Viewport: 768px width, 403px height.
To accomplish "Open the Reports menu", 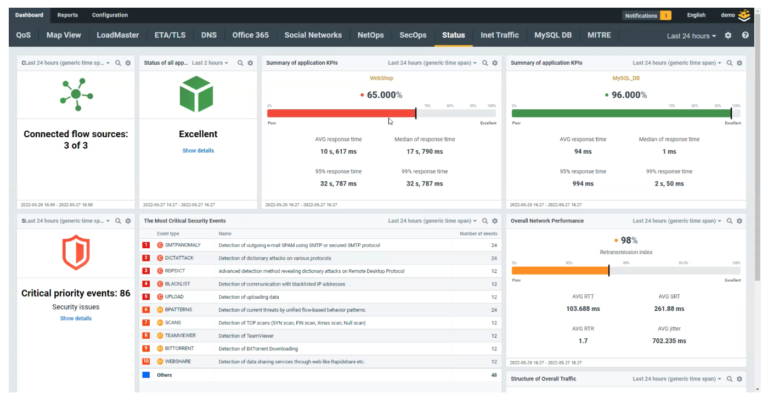I will [68, 15].
